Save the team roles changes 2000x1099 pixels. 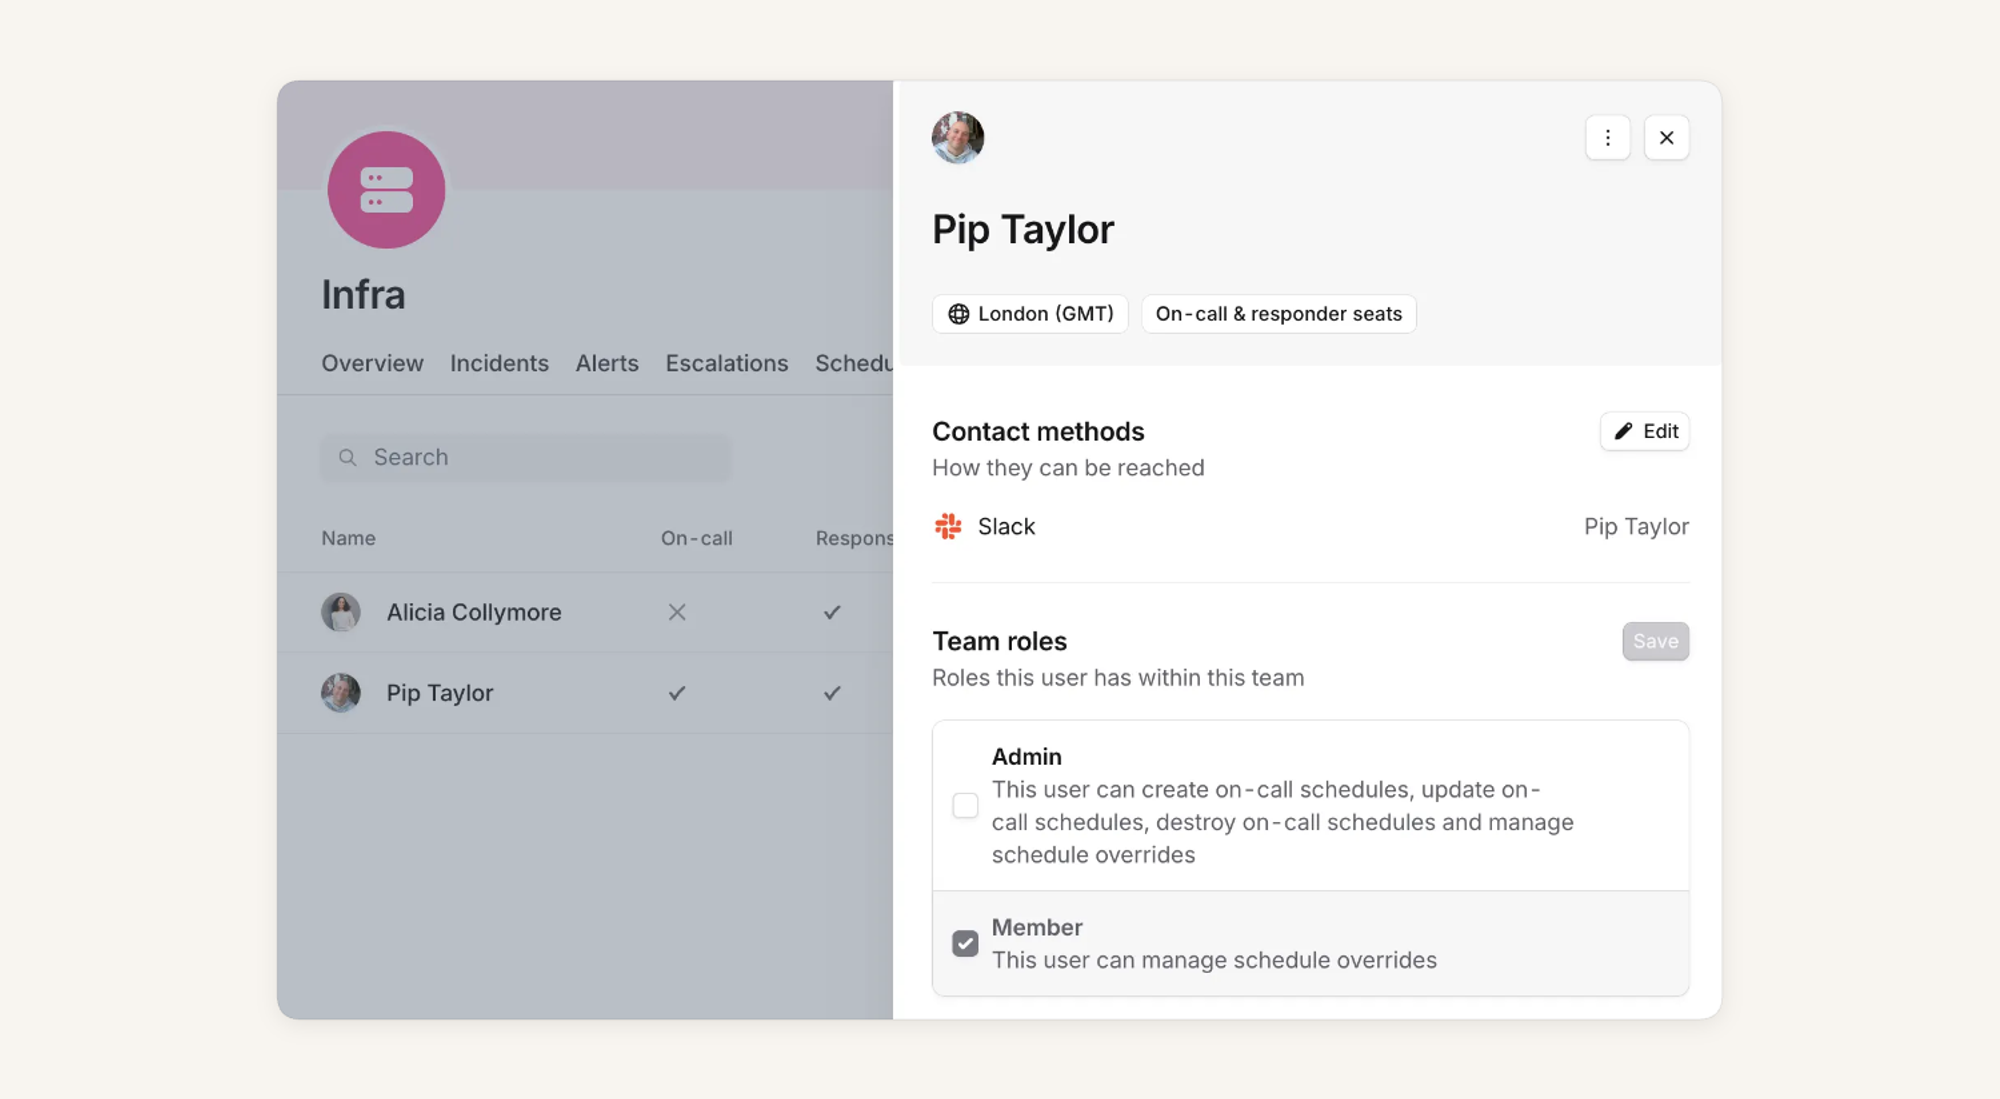(x=1655, y=641)
